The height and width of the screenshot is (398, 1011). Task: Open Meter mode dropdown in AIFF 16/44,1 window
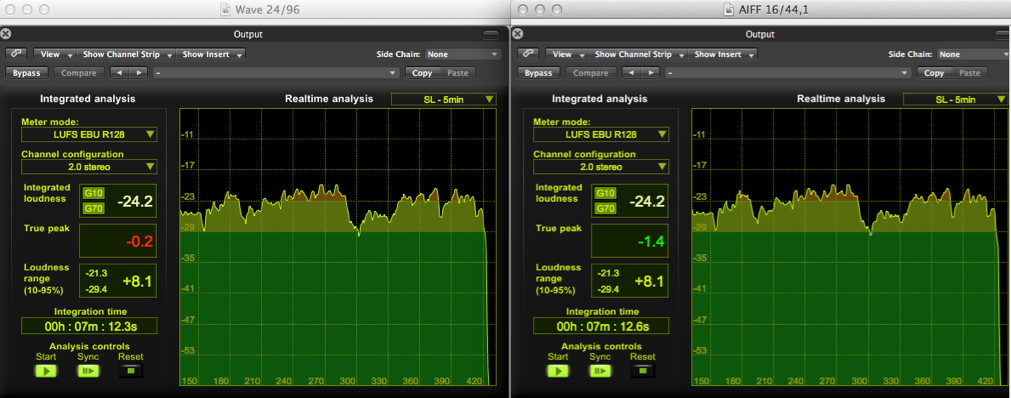point(601,134)
